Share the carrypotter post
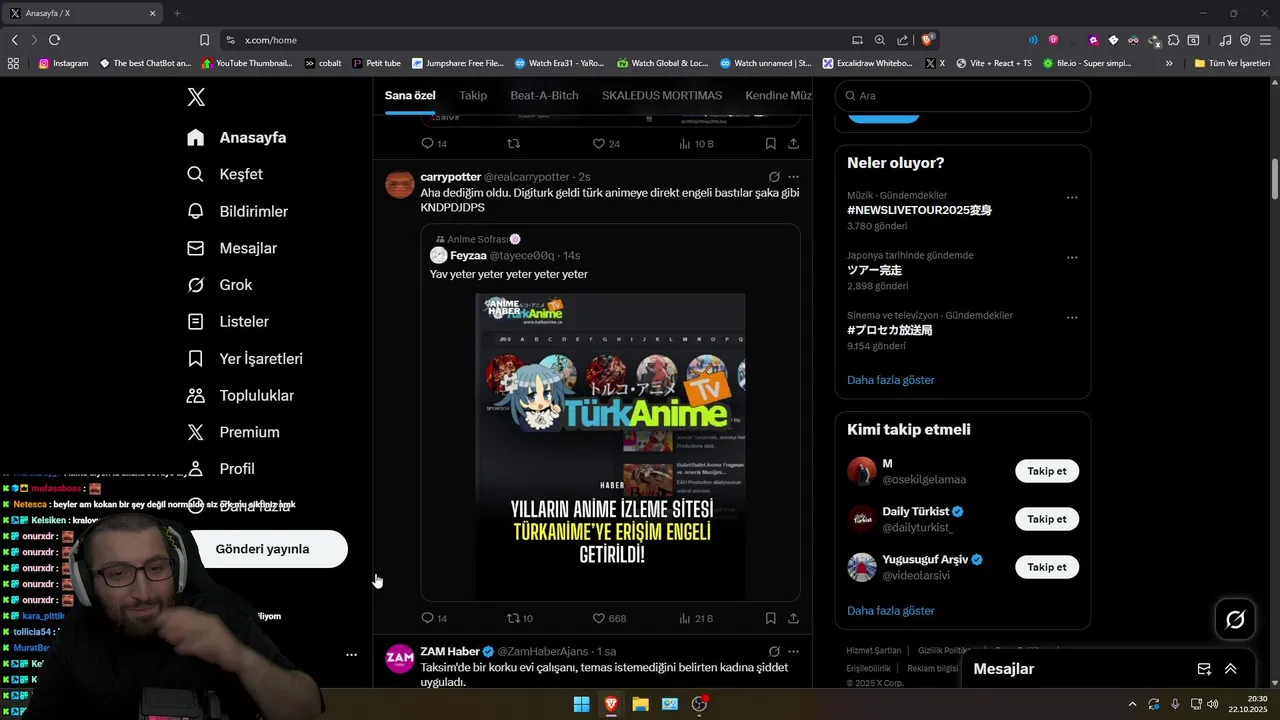The image size is (1280, 720). coord(793,618)
